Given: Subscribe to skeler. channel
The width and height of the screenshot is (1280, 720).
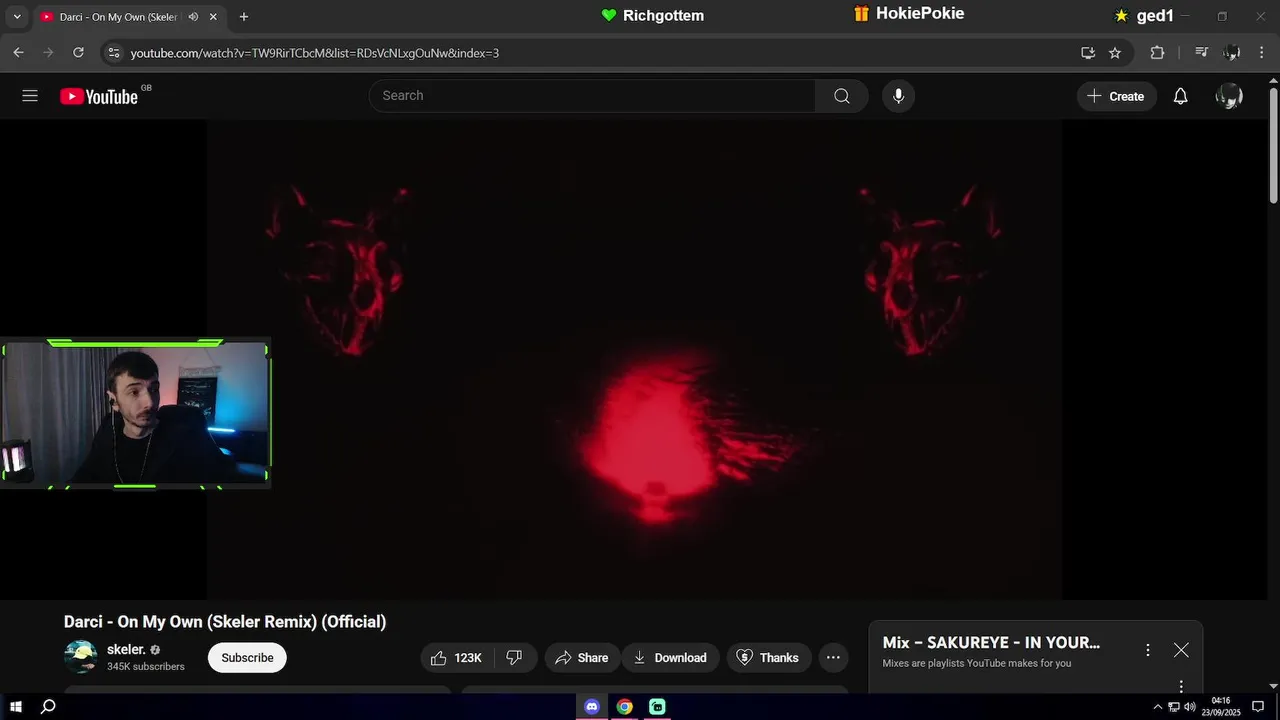Looking at the screenshot, I should click(x=247, y=657).
